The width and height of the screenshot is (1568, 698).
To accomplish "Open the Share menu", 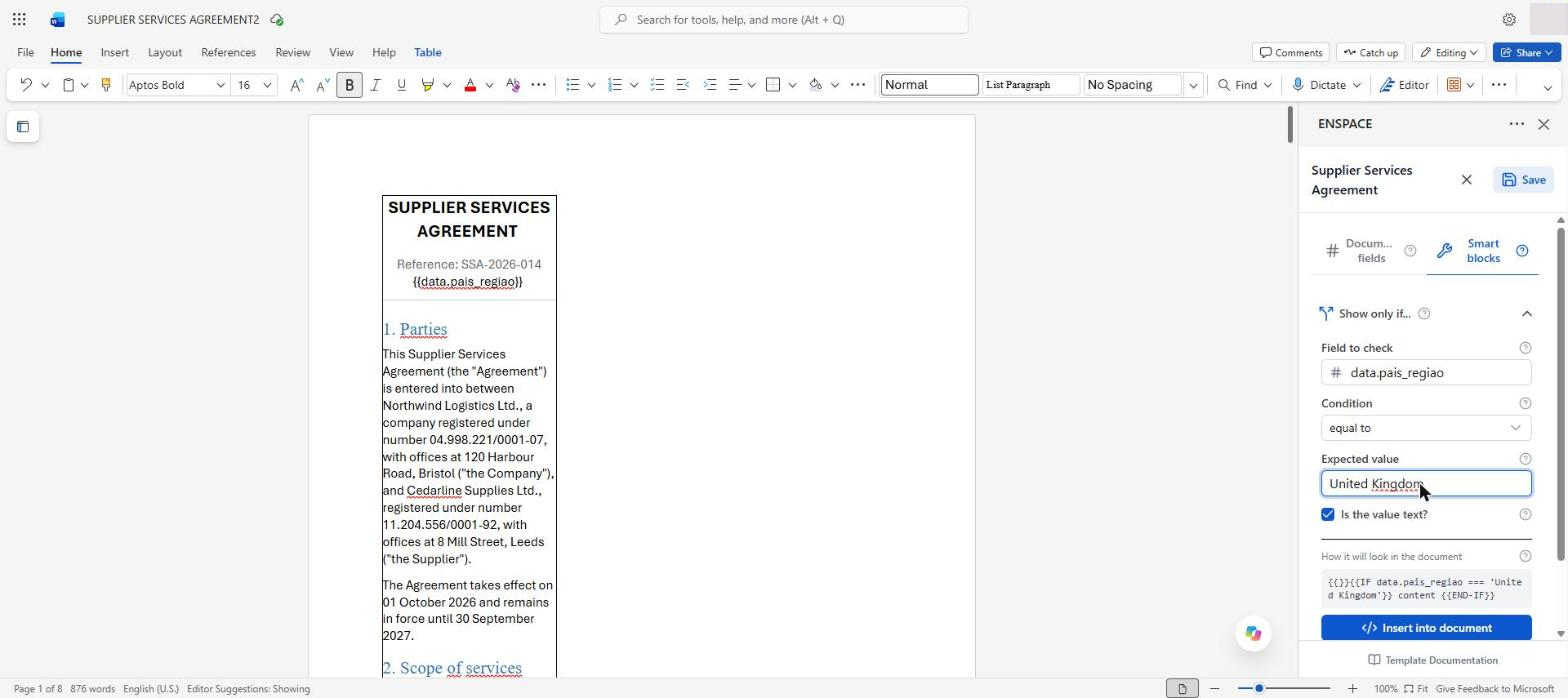I will (x=1526, y=52).
